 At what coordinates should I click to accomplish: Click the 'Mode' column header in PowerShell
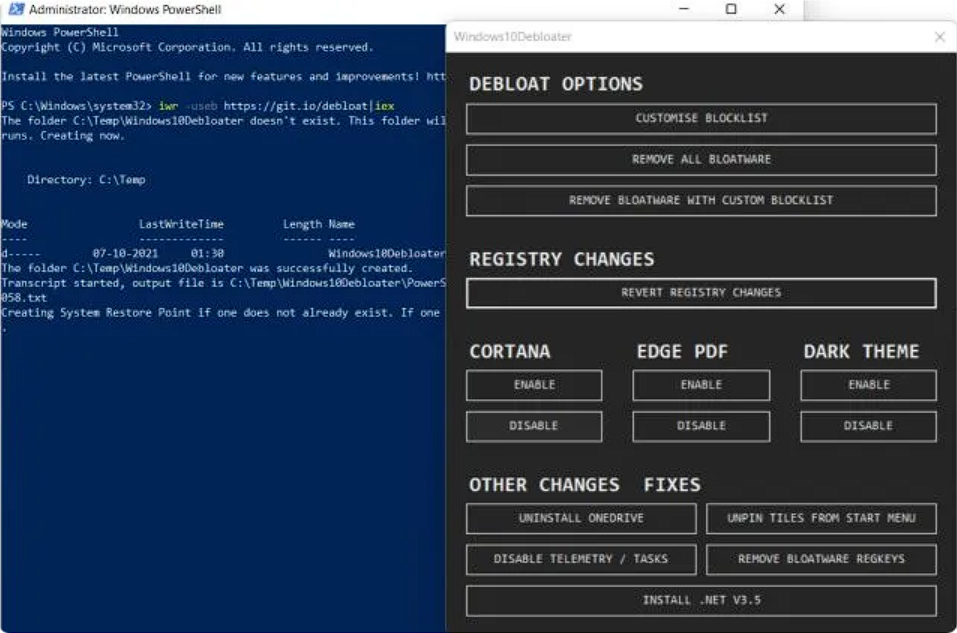click(14, 224)
